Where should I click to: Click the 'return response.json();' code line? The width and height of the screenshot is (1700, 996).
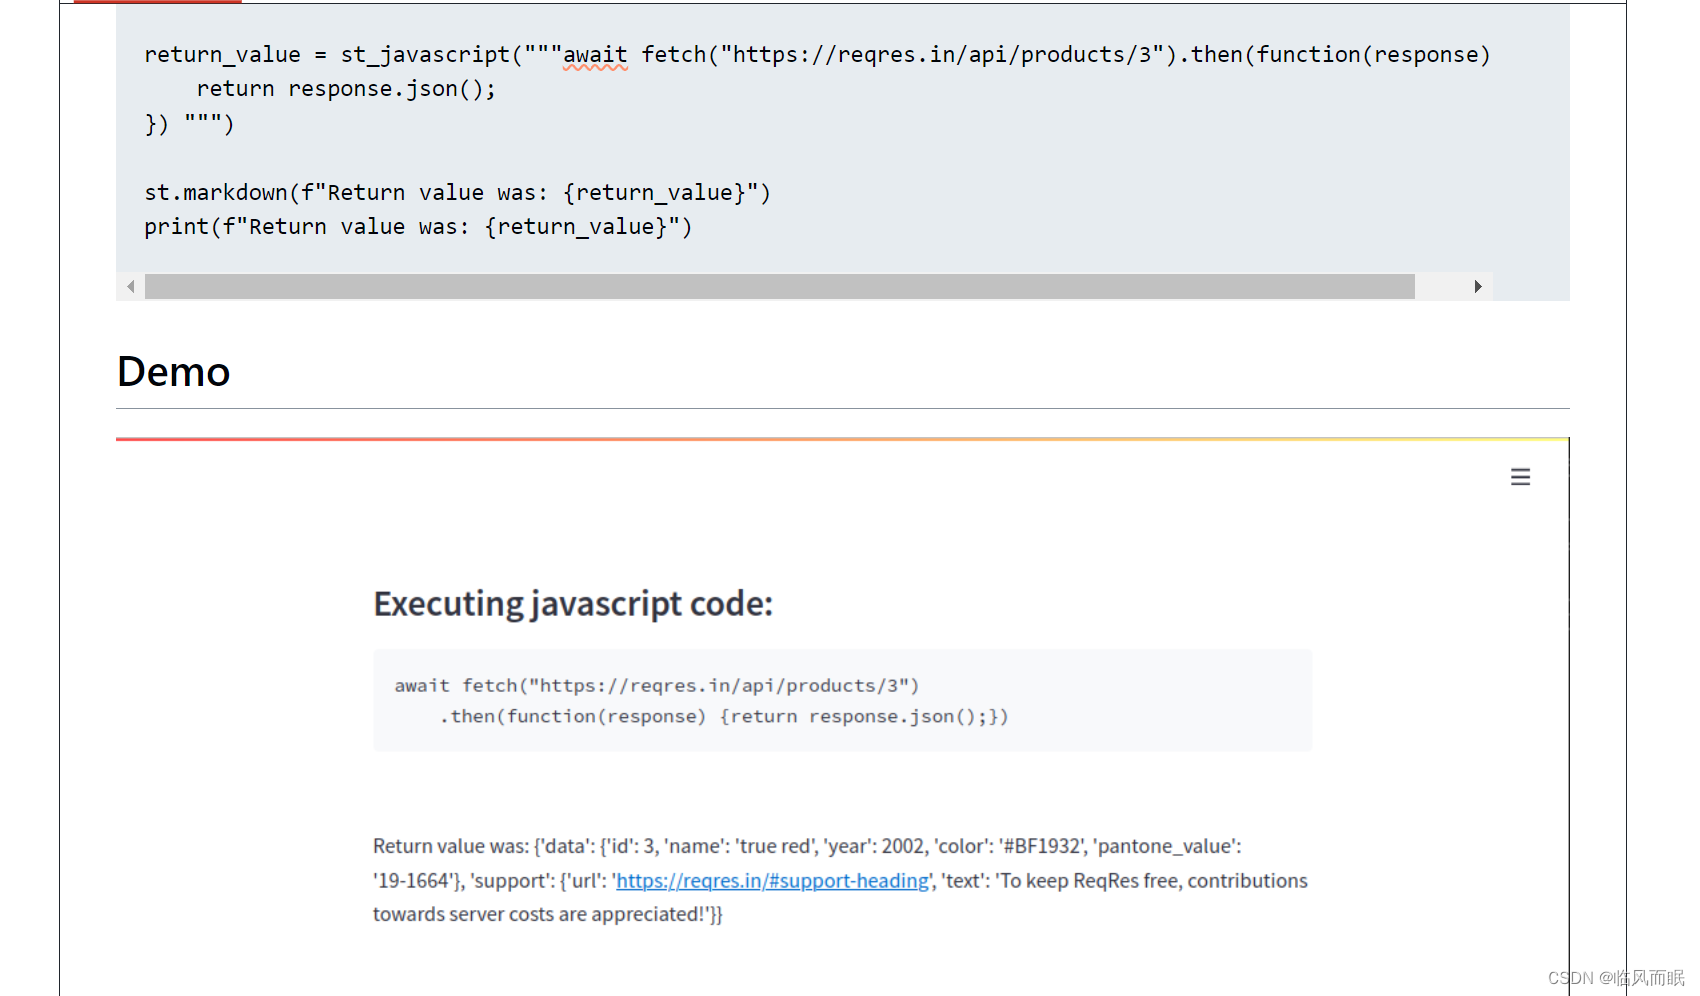point(346,88)
